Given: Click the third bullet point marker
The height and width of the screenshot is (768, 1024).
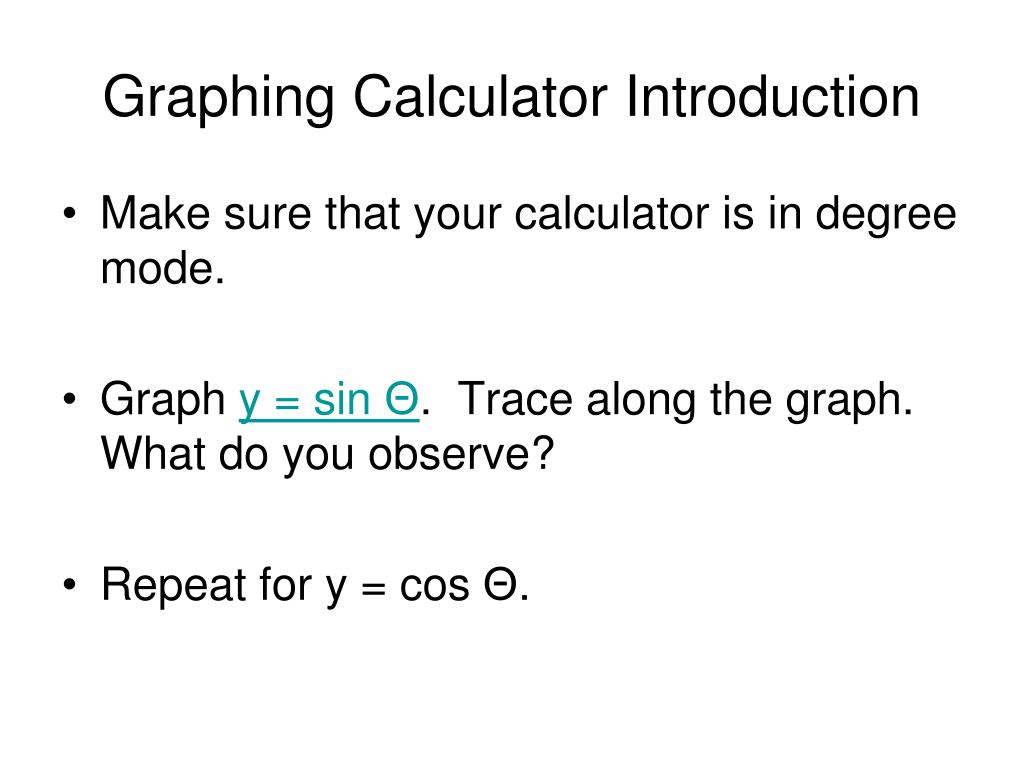Looking at the screenshot, I should coord(70,584).
